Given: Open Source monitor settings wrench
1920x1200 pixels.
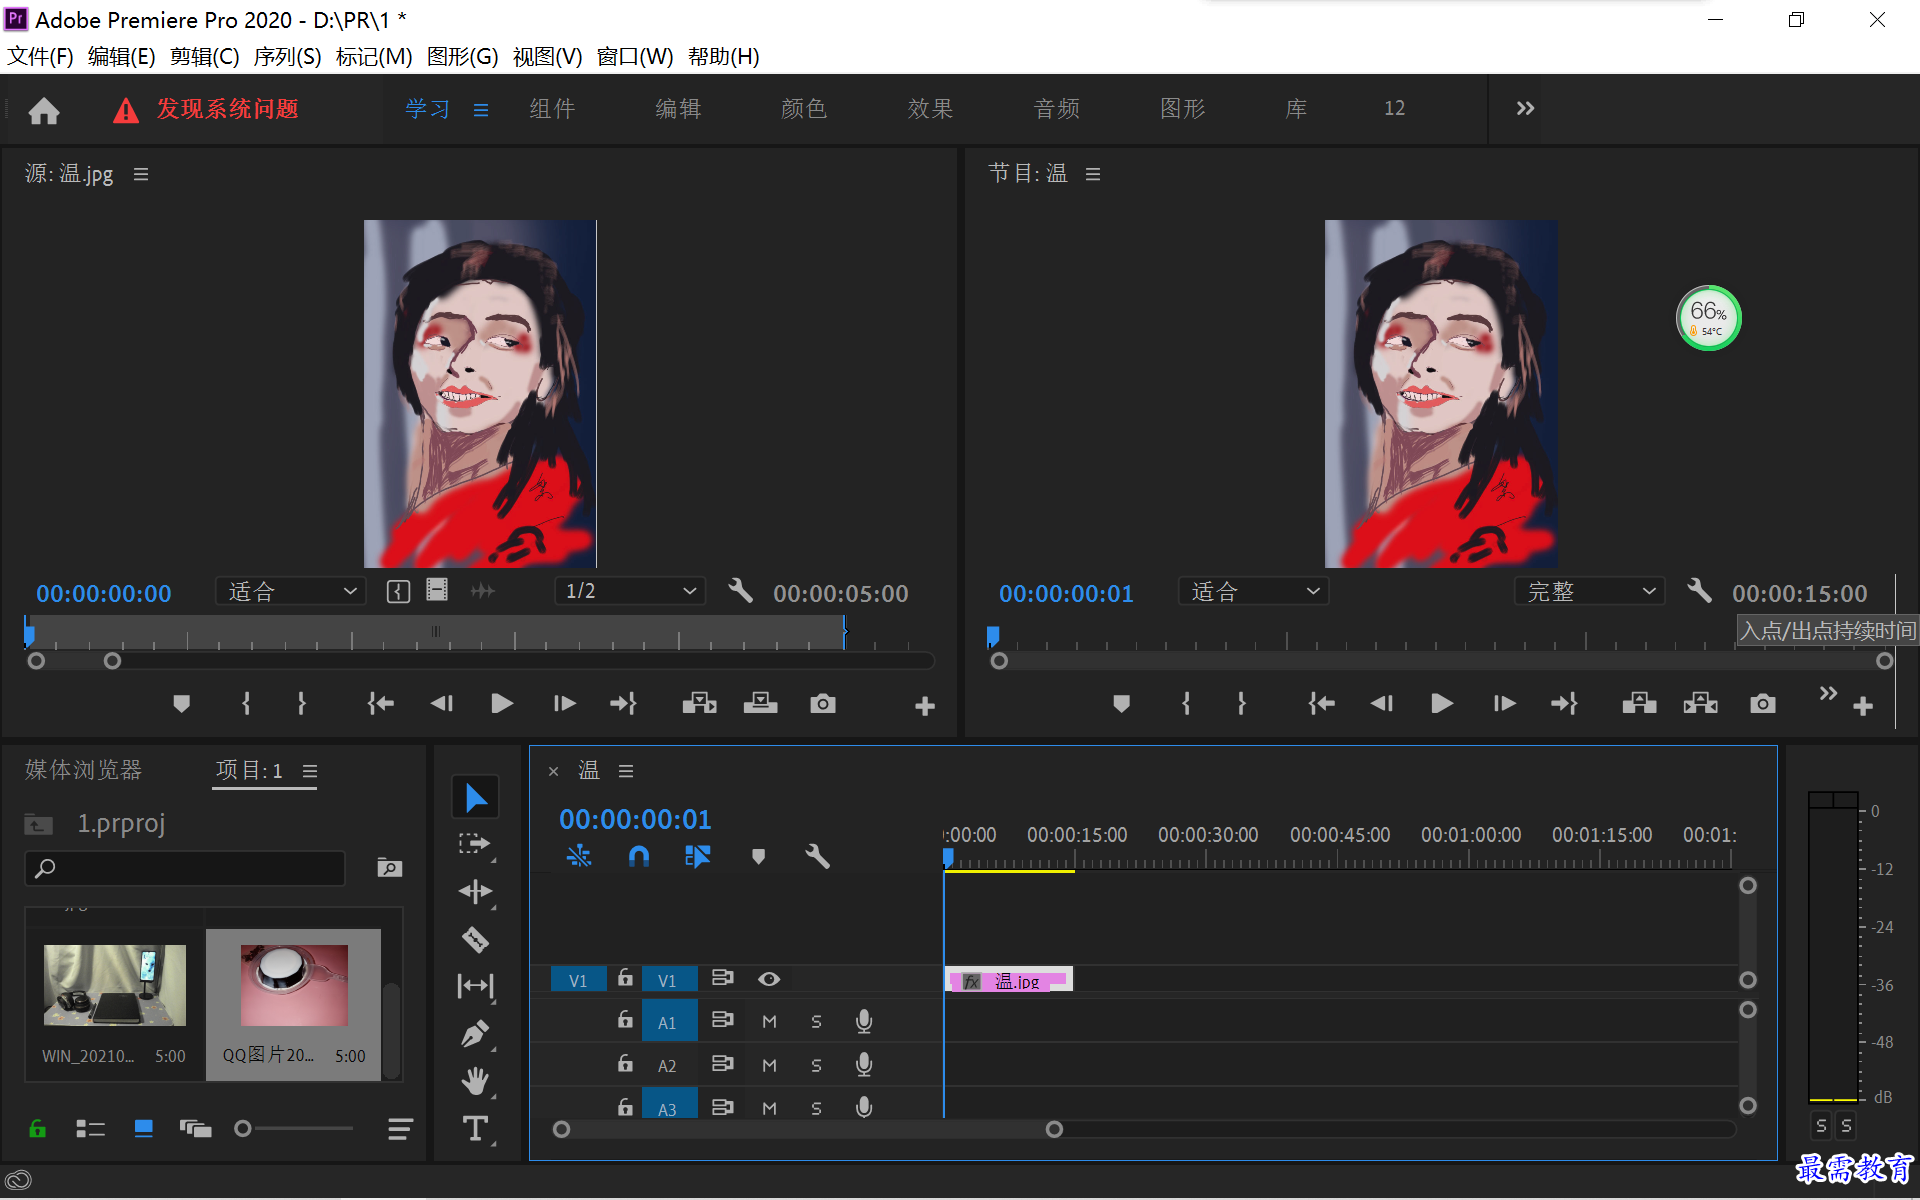Looking at the screenshot, I should click(740, 591).
